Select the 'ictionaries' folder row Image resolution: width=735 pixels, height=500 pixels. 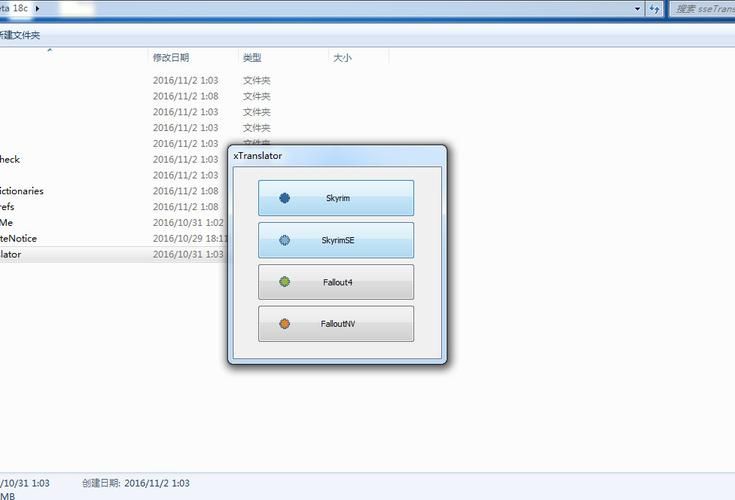pyautogui.click(x=112, y=191)
